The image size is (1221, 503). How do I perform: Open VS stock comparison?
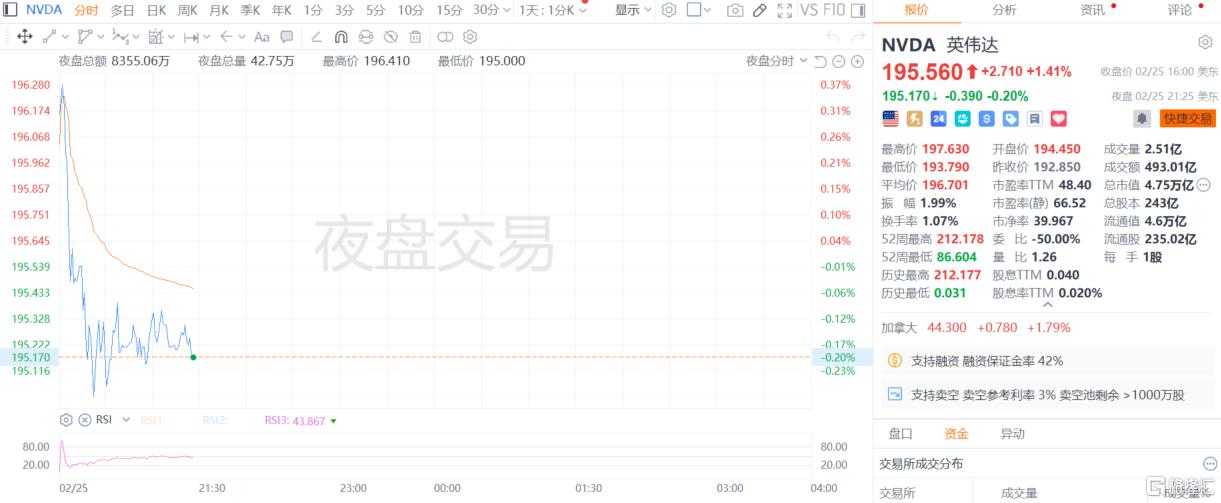click(810, 10)
